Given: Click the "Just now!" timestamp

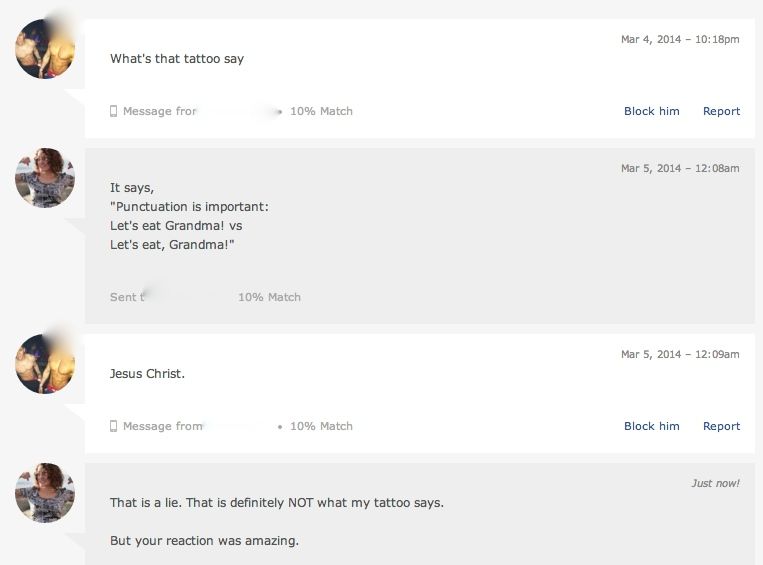Looking at the screenshot, I should click(715, 483).
